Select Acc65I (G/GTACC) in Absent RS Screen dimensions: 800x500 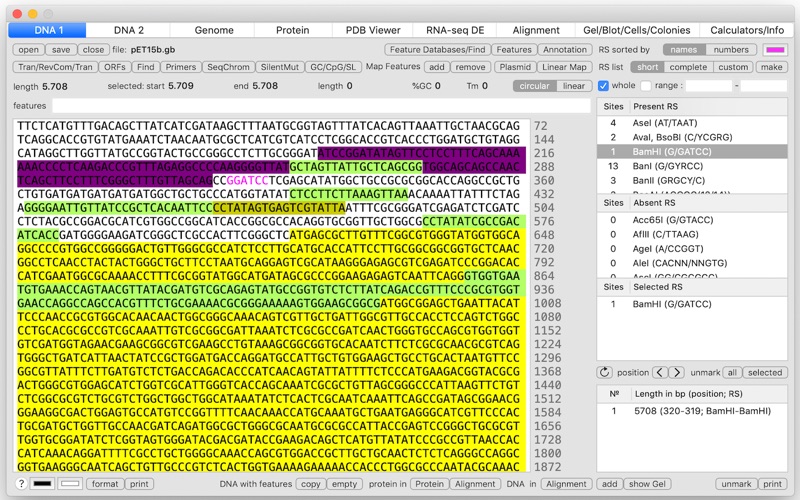(x=692, y=220)
